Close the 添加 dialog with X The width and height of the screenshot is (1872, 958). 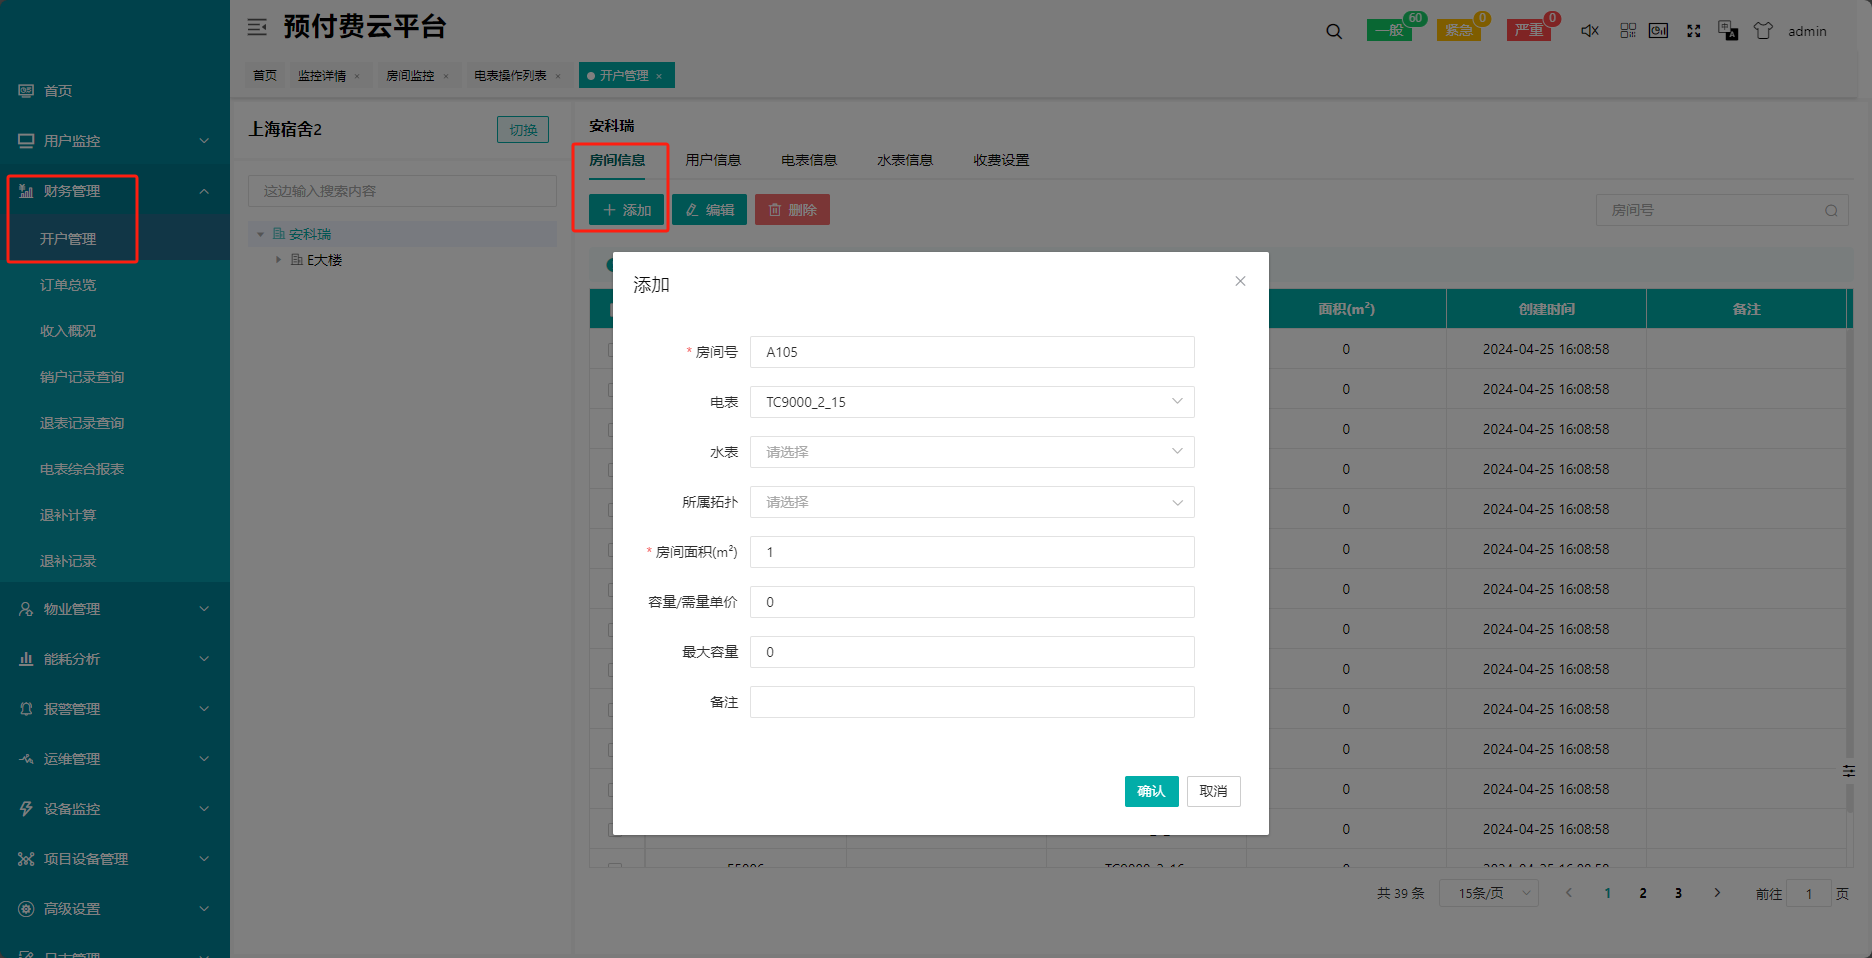pos(1240,281)
